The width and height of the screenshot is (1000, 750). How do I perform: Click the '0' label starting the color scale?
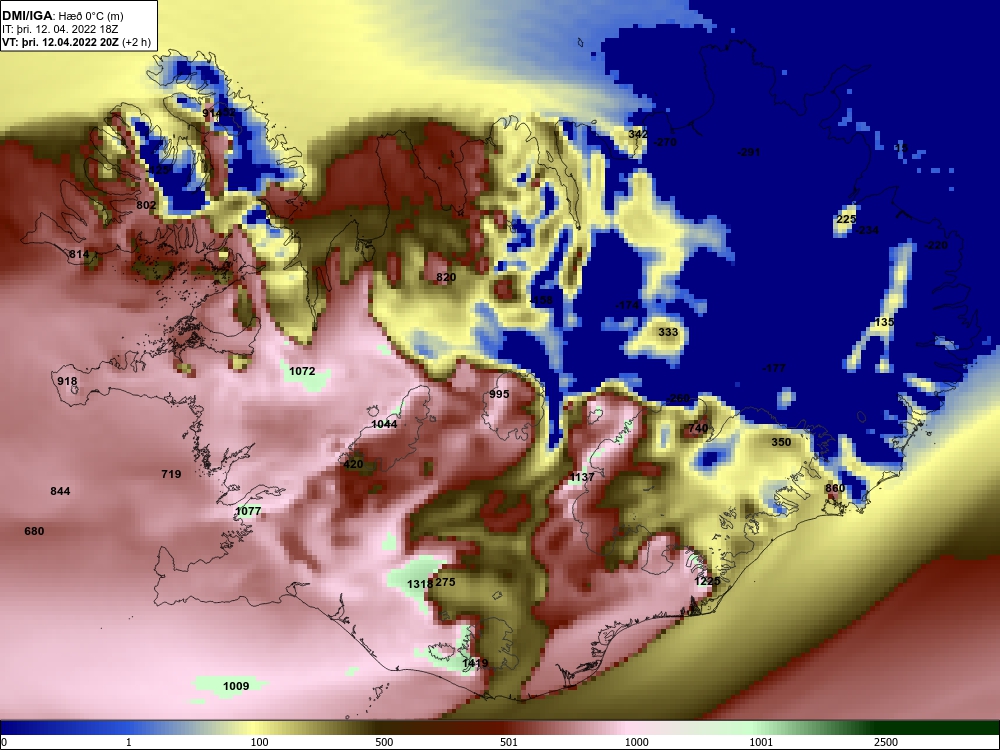(x=4, y=742)
